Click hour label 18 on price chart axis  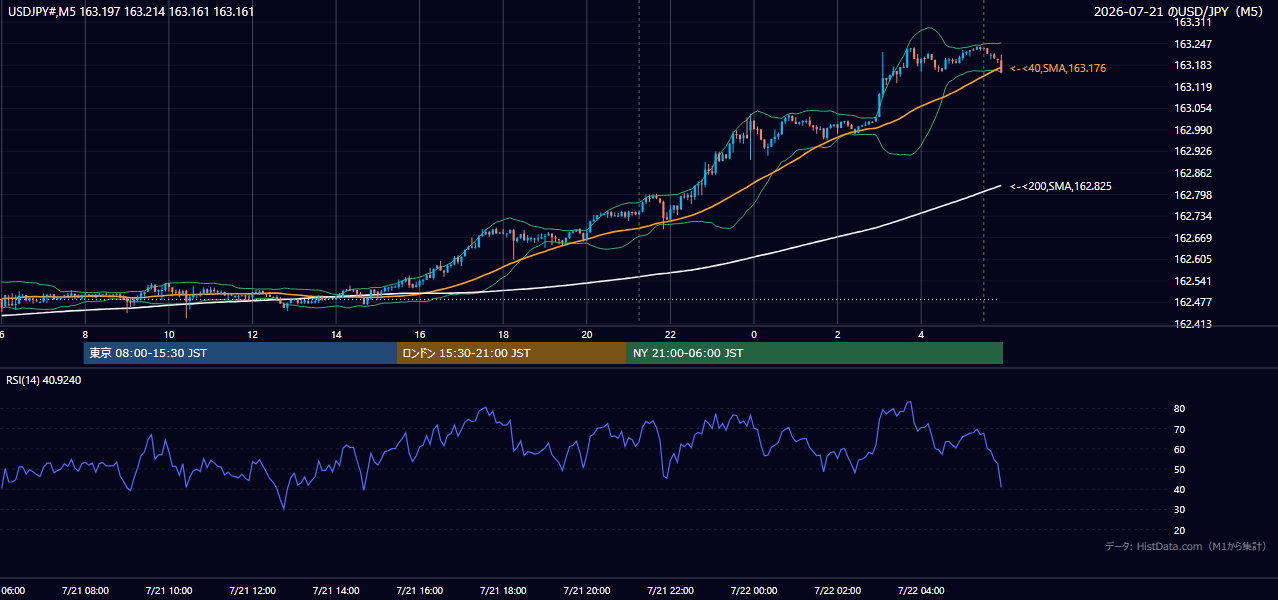tap(503, 334)
